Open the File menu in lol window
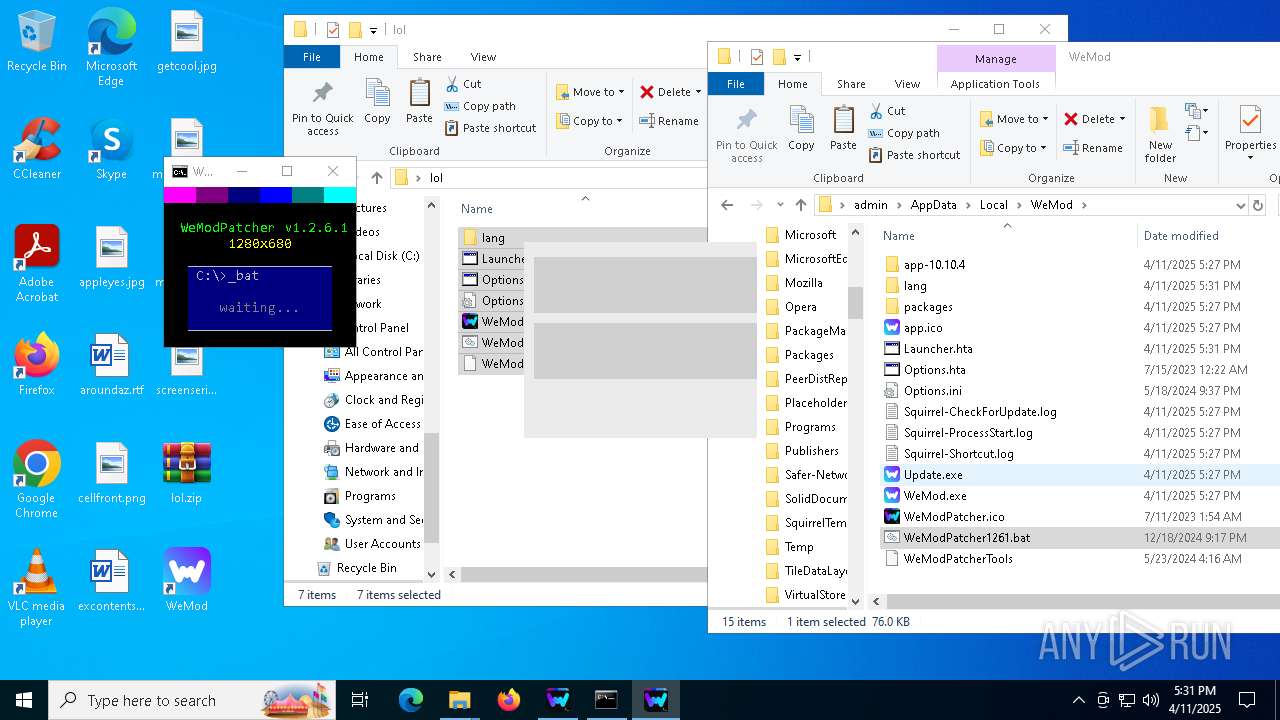The width and height of the screenshot is (1280, 720). (x=312, y=57)
